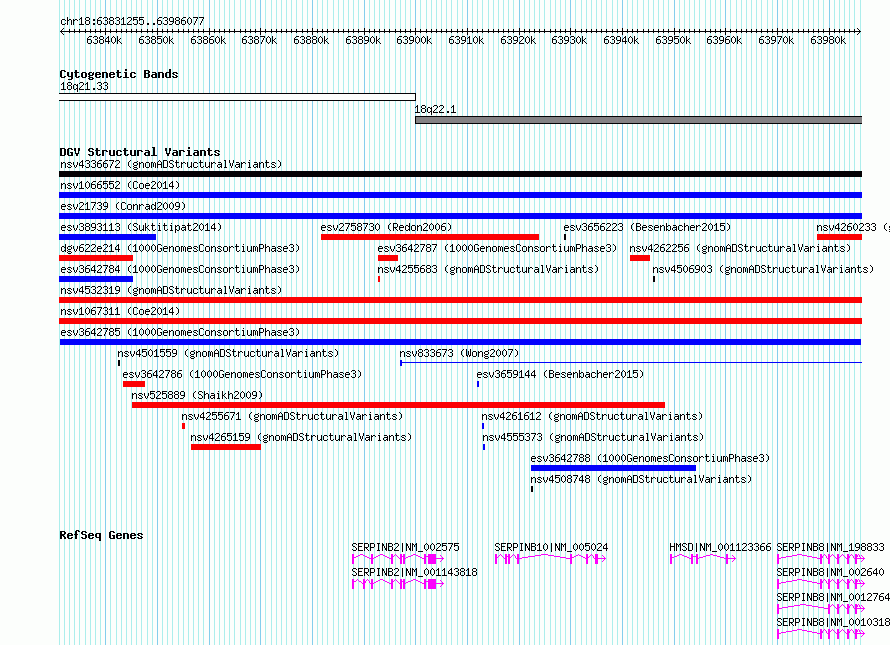
Task: Click DGV Structural Variants track title
Action: (140, 152)
